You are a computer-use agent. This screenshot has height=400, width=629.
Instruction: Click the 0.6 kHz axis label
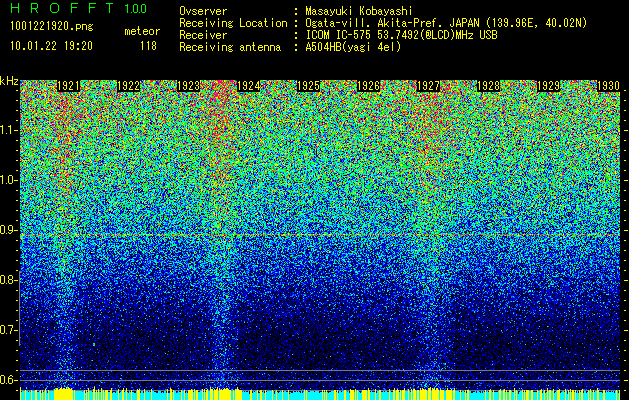8,380
